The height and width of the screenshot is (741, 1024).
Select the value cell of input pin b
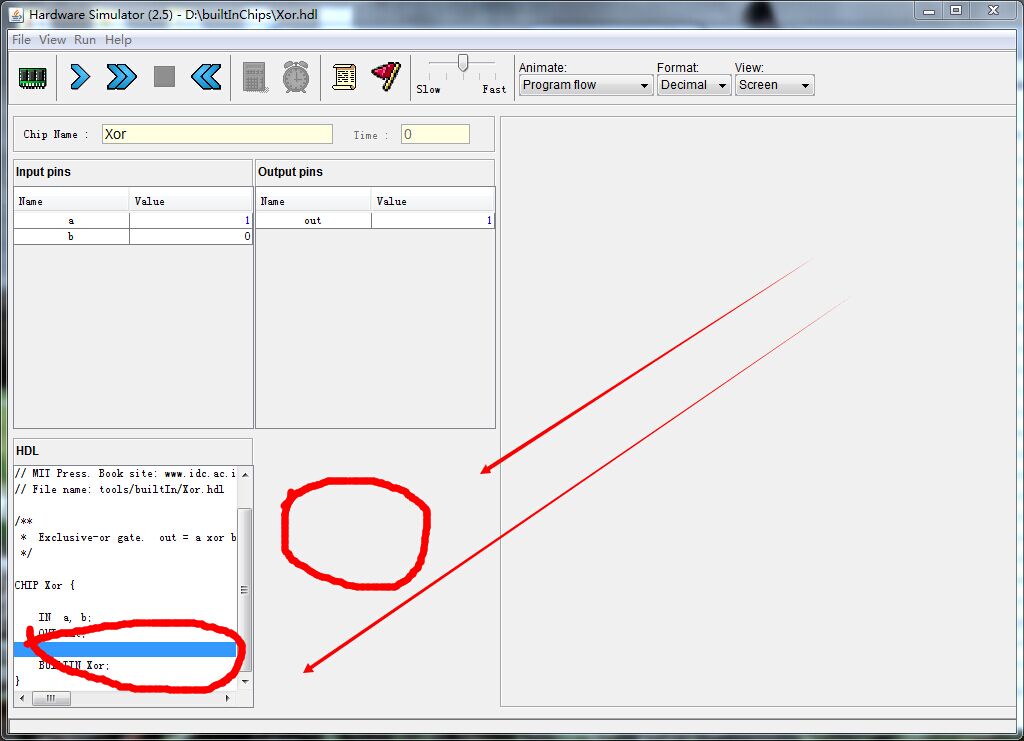(190, 237)
